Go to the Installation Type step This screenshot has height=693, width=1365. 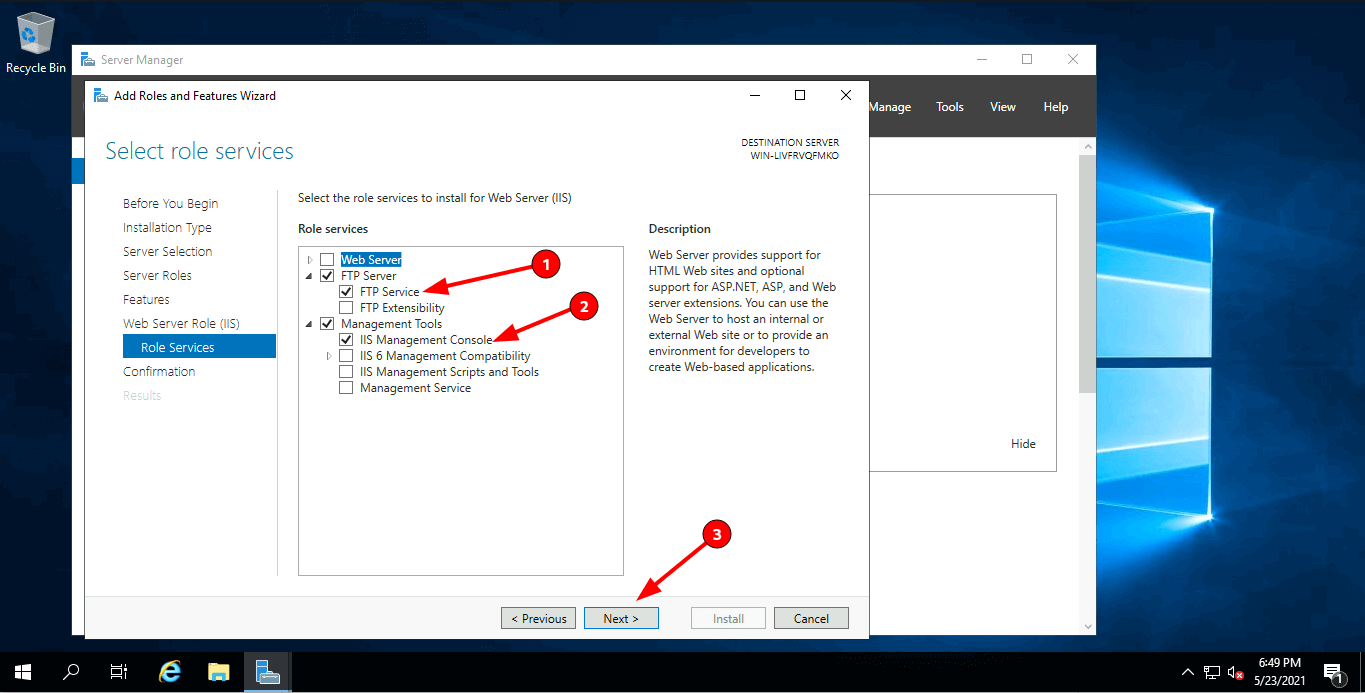point(167,228)
